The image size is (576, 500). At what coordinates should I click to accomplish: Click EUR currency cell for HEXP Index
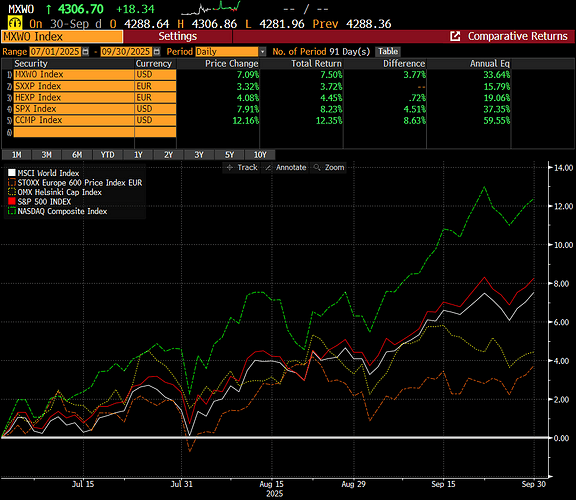click(155, 98)
